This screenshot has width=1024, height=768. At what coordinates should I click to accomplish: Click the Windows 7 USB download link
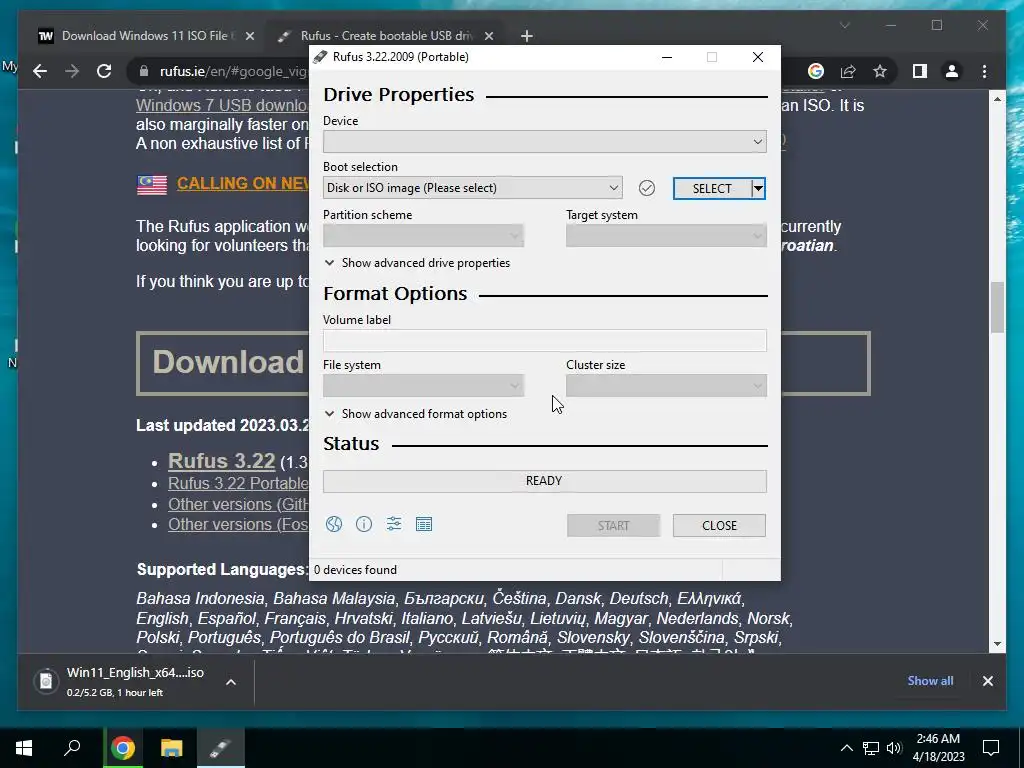click(222, 105)
